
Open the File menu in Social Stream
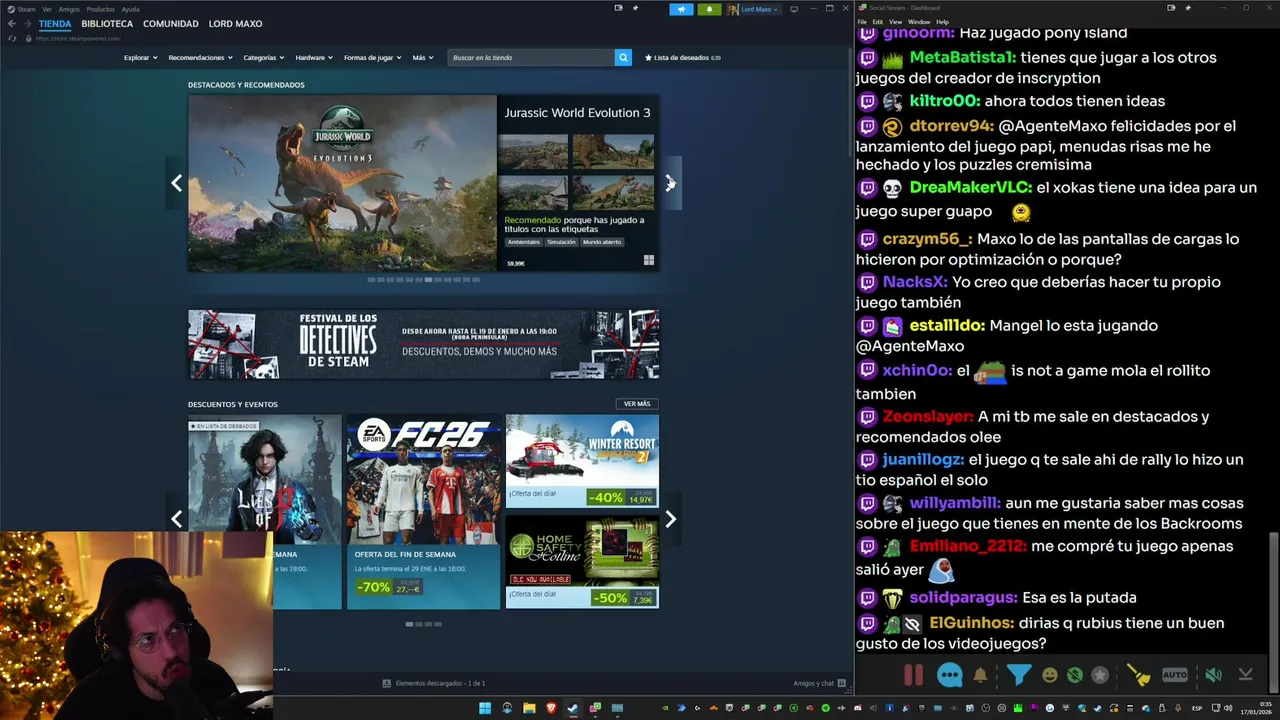[x=862, y=21]
